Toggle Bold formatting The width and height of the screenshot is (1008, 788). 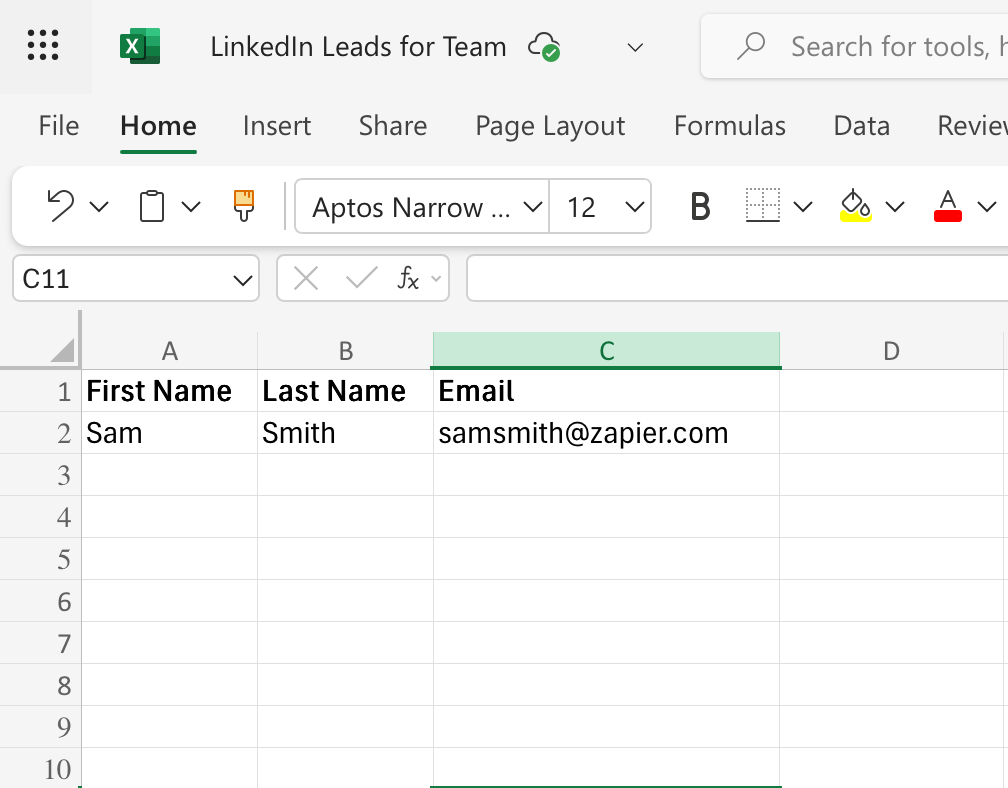(700, 206)
